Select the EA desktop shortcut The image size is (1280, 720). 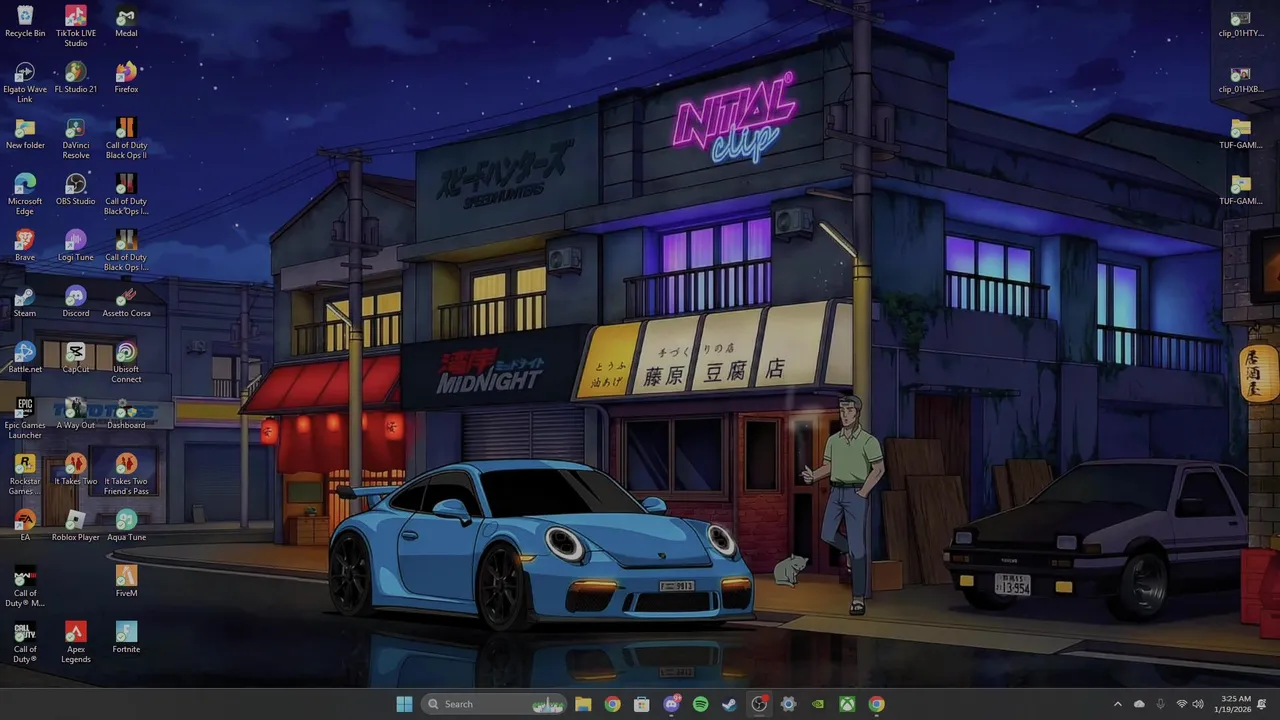click(25, 526)
